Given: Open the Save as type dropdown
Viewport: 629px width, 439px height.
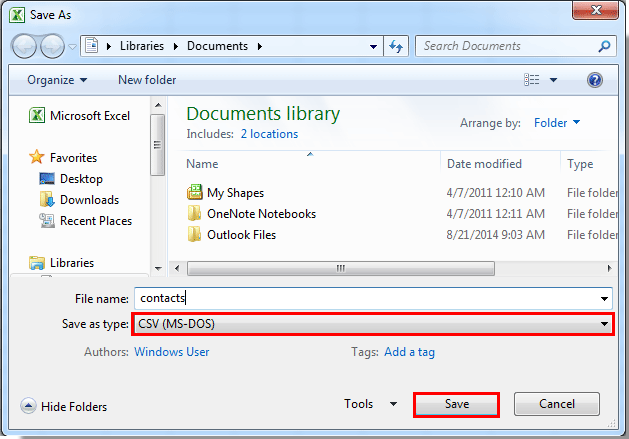Looking at the screenshot, I should [x=373, y=324].
